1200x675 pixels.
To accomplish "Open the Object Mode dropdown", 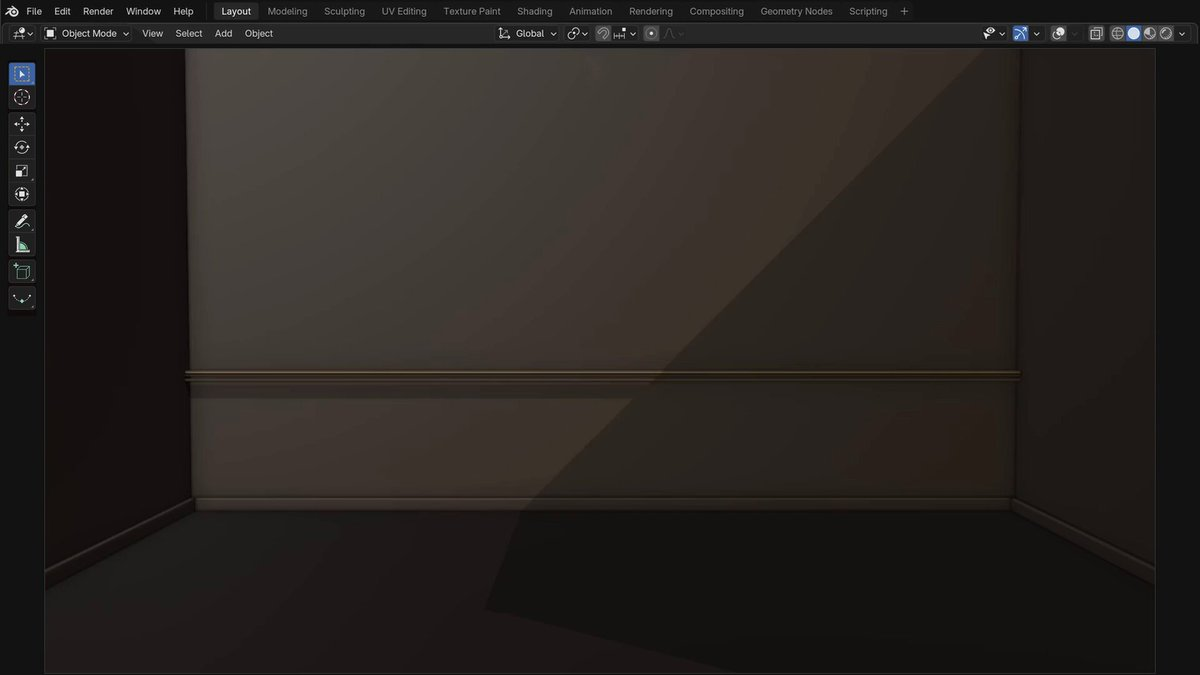I will (x=87, y=33).
